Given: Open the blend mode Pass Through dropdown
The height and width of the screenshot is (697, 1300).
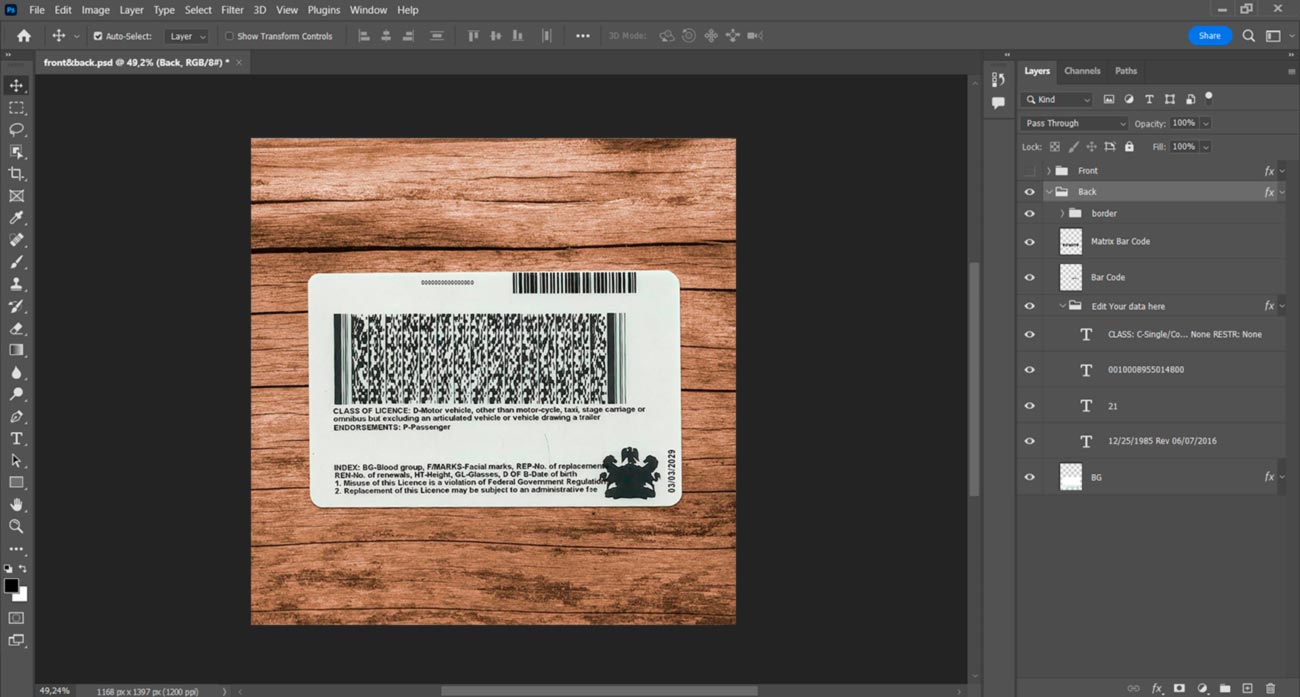Looking at the screenshot, I should click(1074, 123).
